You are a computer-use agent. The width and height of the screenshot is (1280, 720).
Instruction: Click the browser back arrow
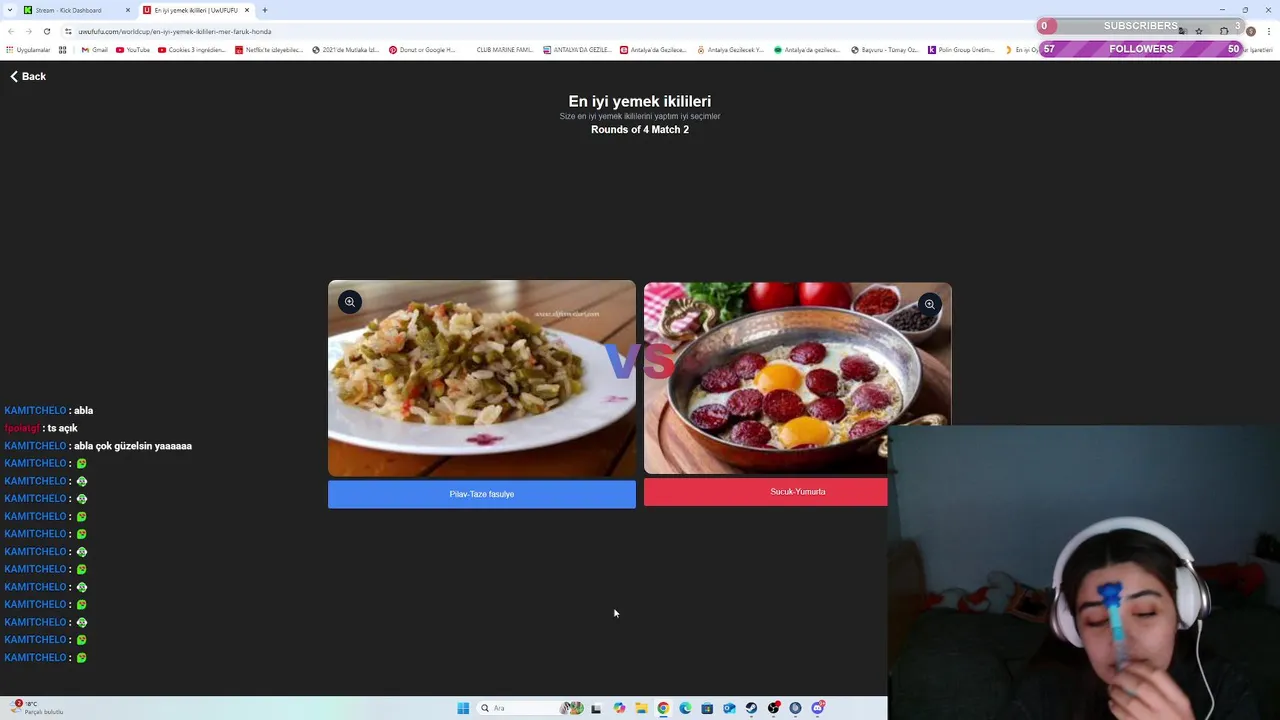[x=11, y=31]
